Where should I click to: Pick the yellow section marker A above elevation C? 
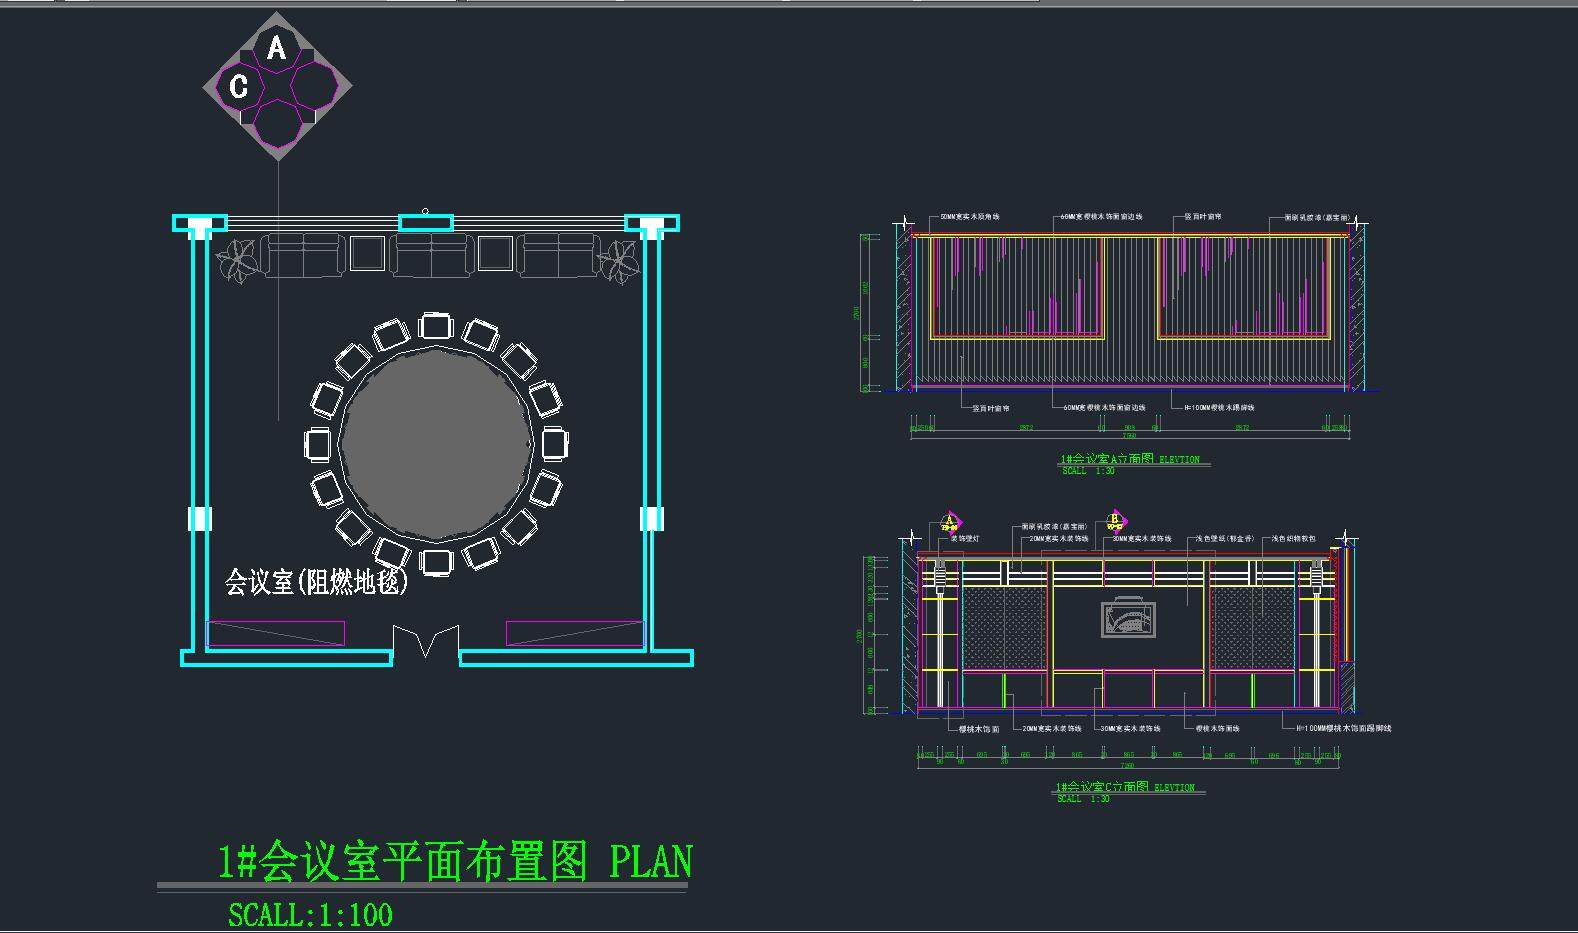(x=950, y=521)
